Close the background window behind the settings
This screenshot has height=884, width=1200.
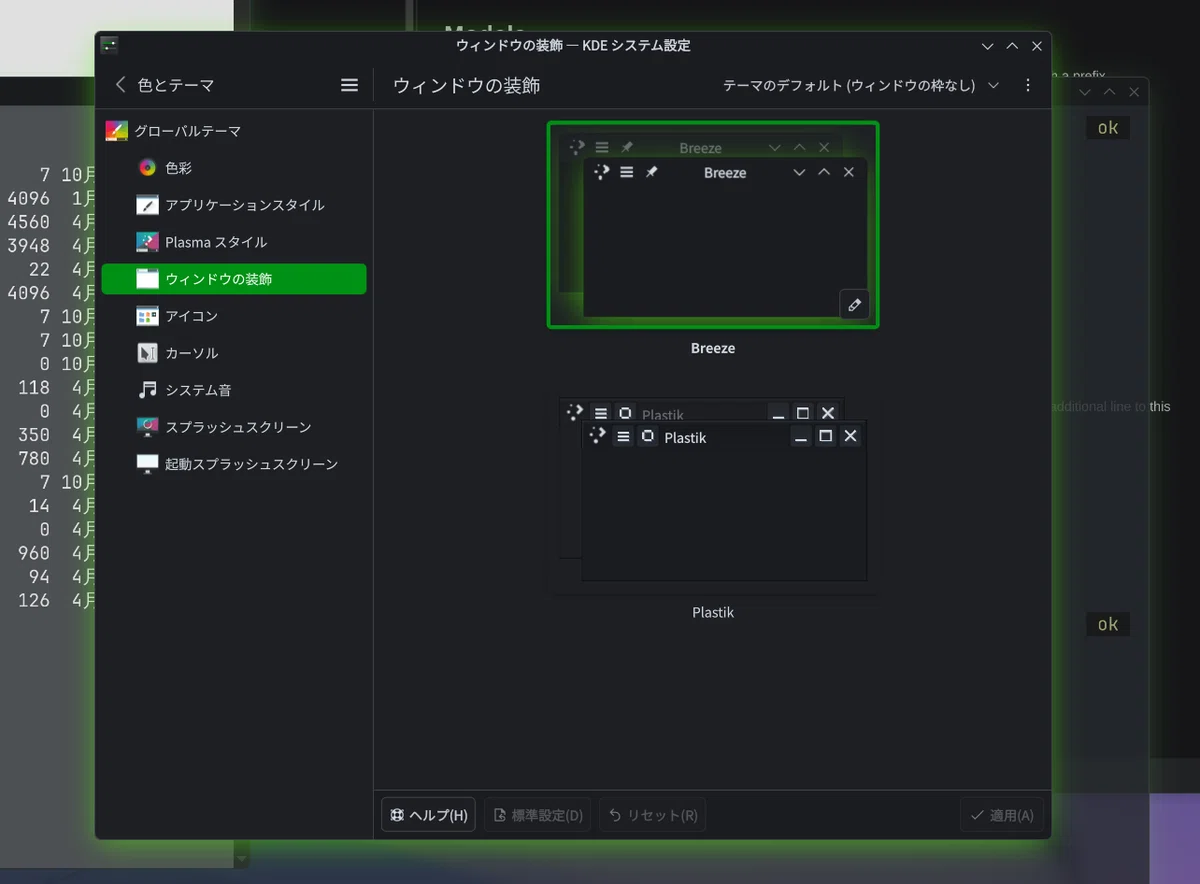pyautogui.click(x=1134, y=92)
